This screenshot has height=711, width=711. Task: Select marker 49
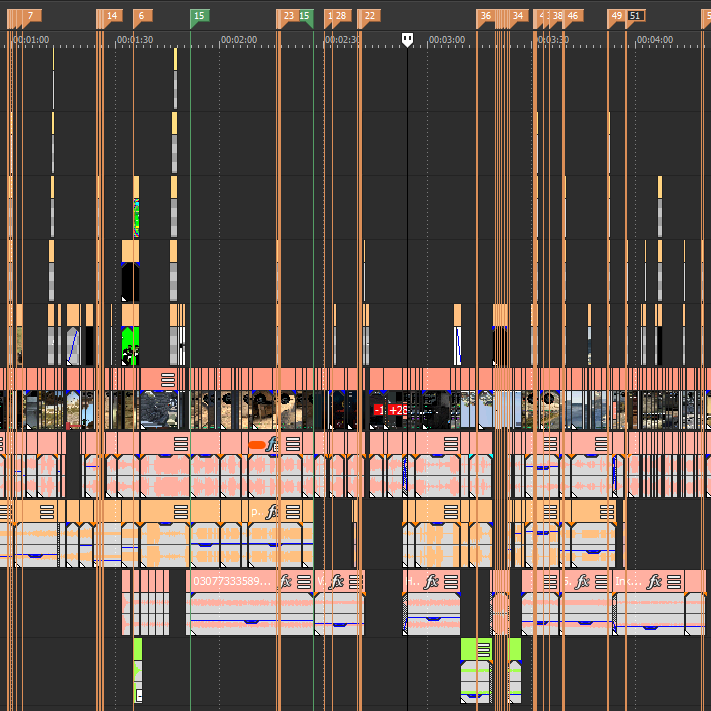coord(617,16)
